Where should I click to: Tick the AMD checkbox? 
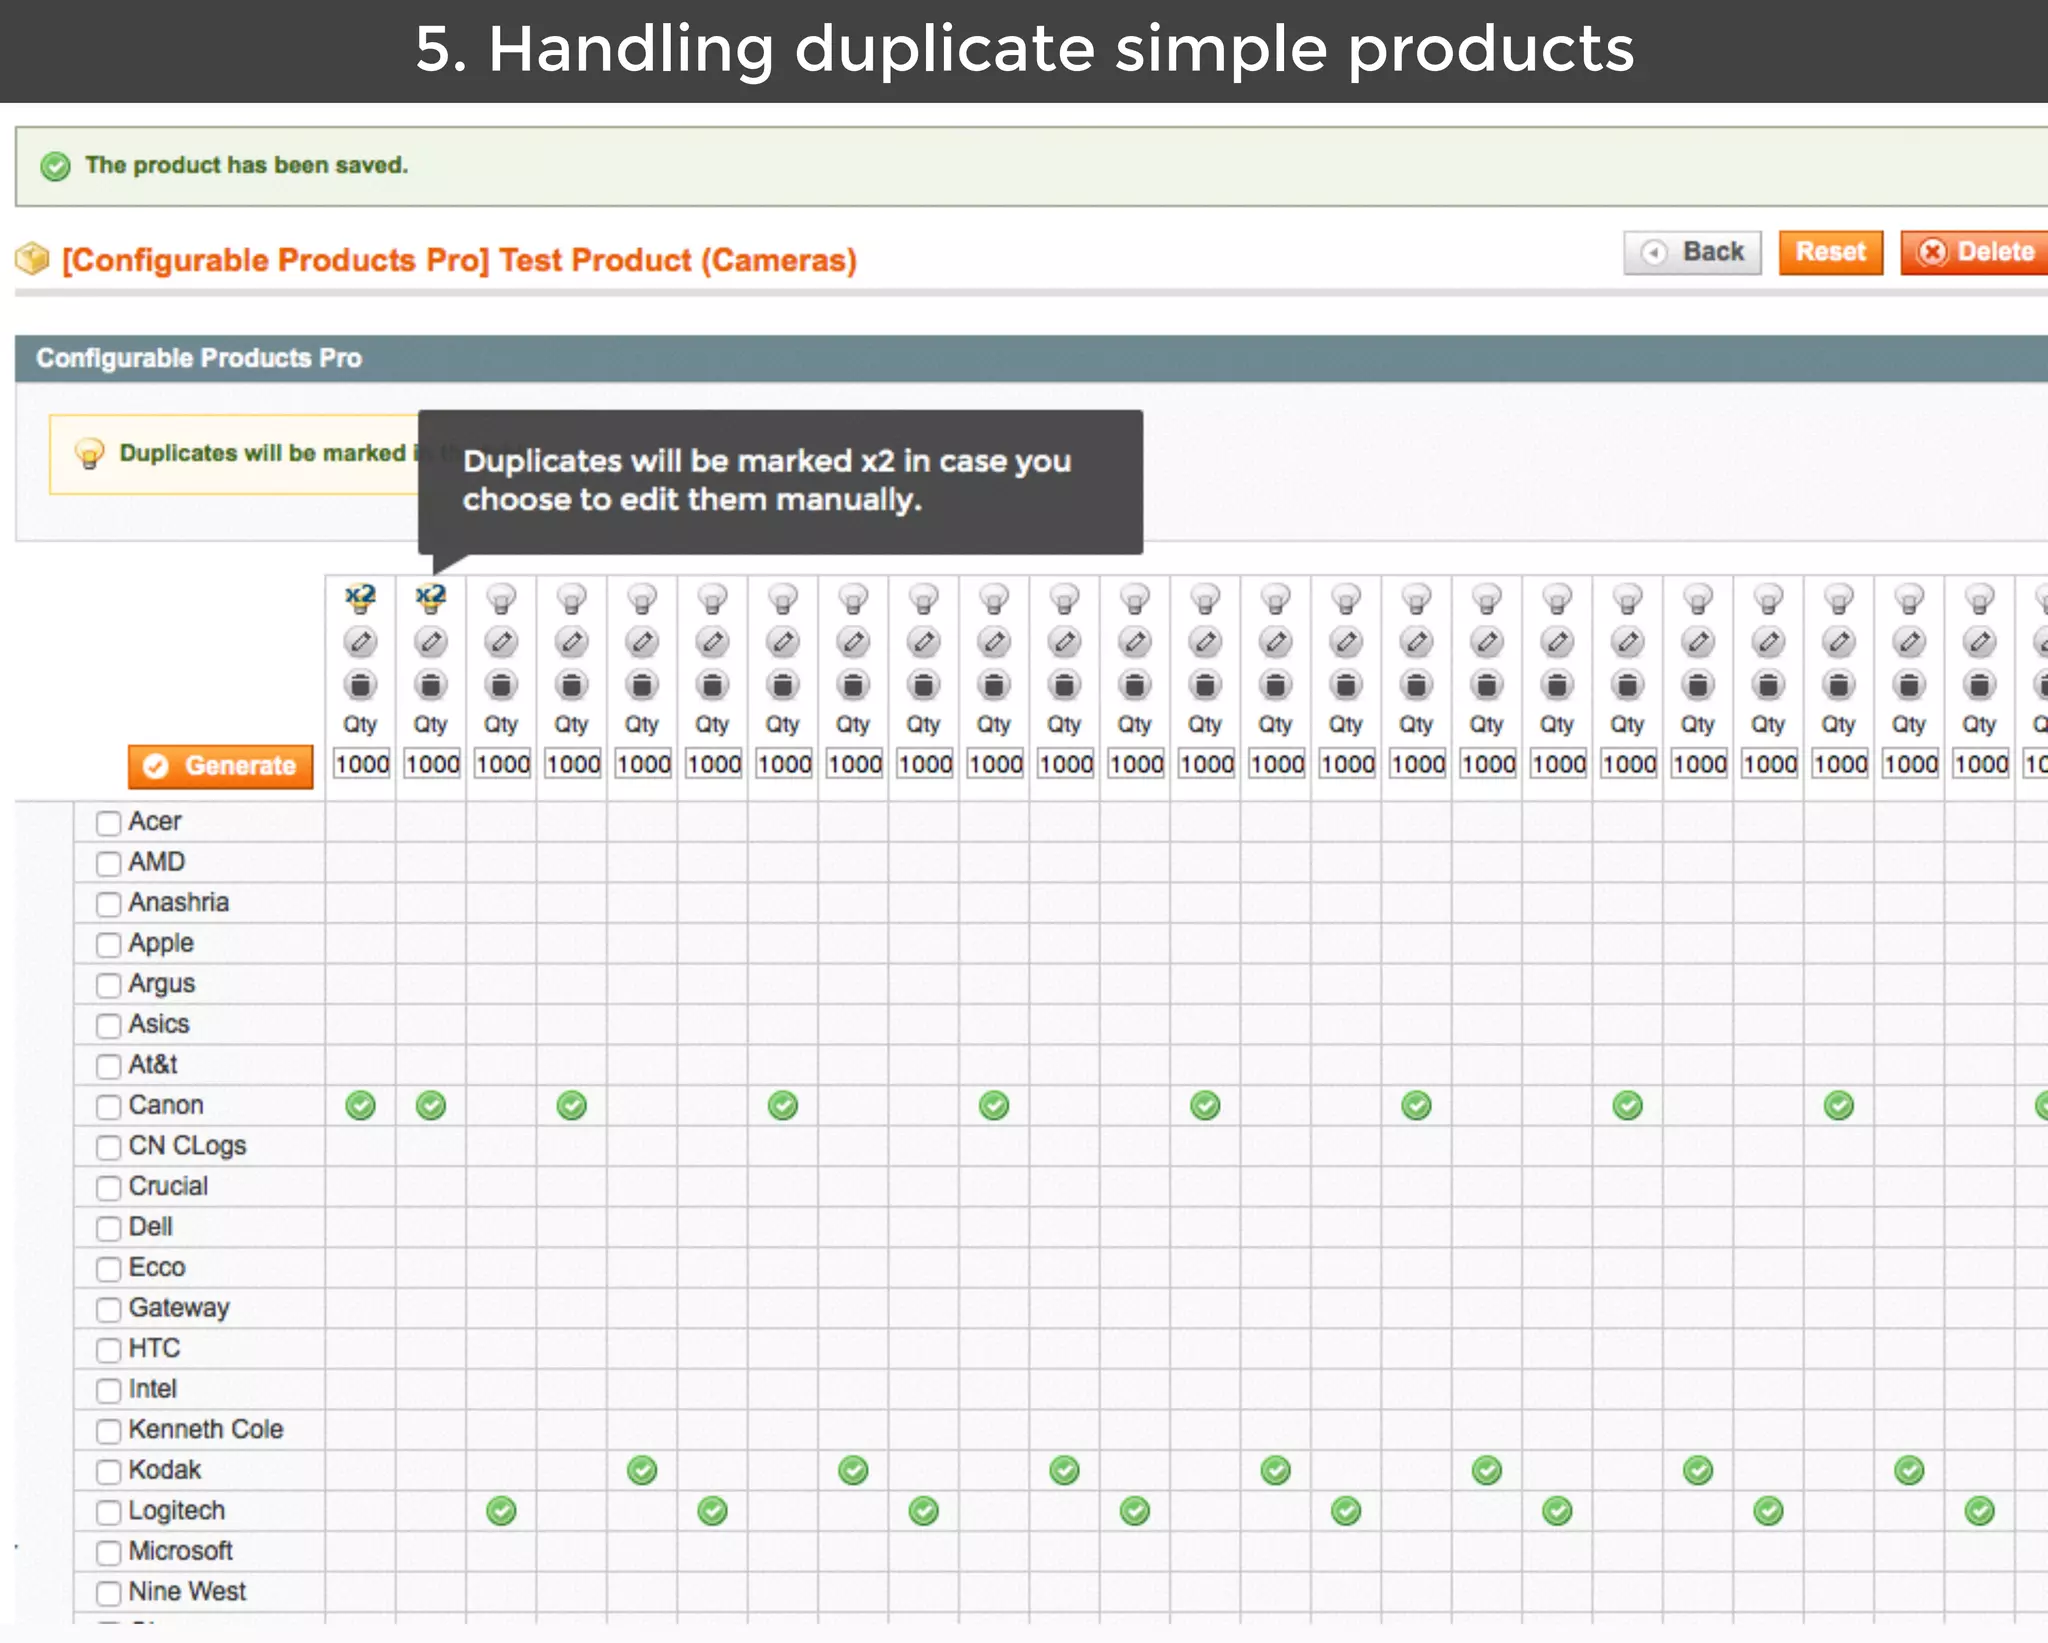pos(108,863)
